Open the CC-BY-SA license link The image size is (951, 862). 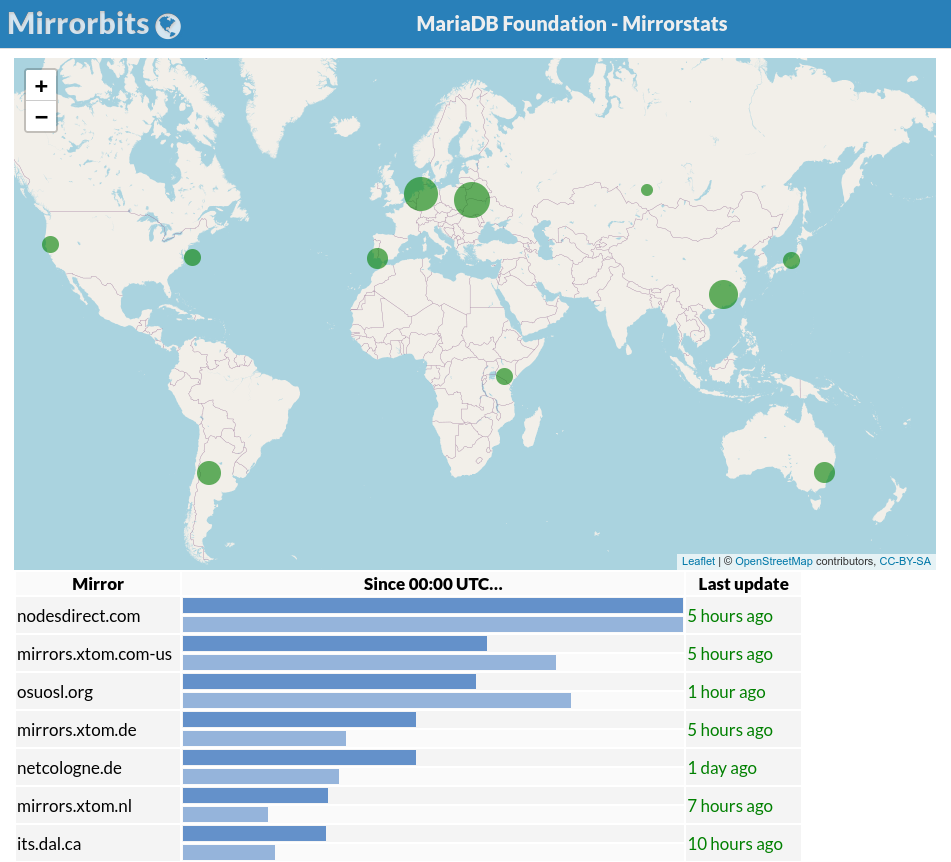point(904,561)
